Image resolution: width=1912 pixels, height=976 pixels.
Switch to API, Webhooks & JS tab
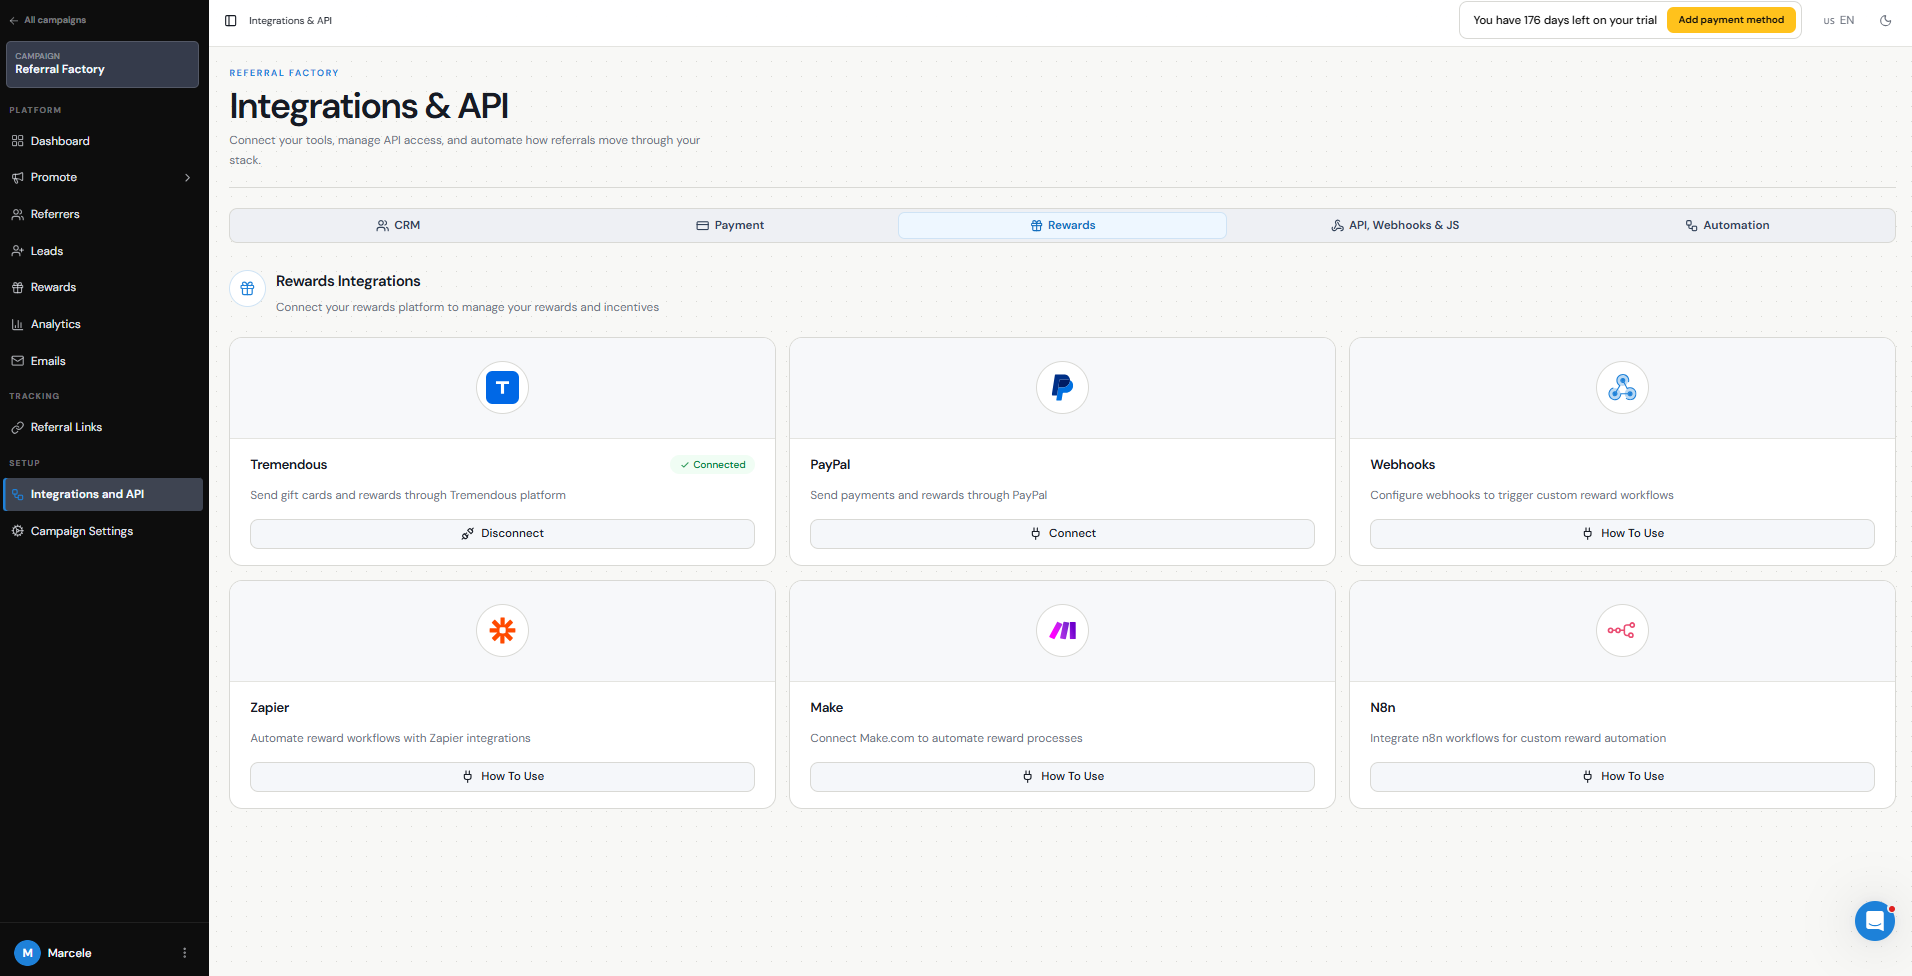pyautogui.click(x=1395, y=225)
